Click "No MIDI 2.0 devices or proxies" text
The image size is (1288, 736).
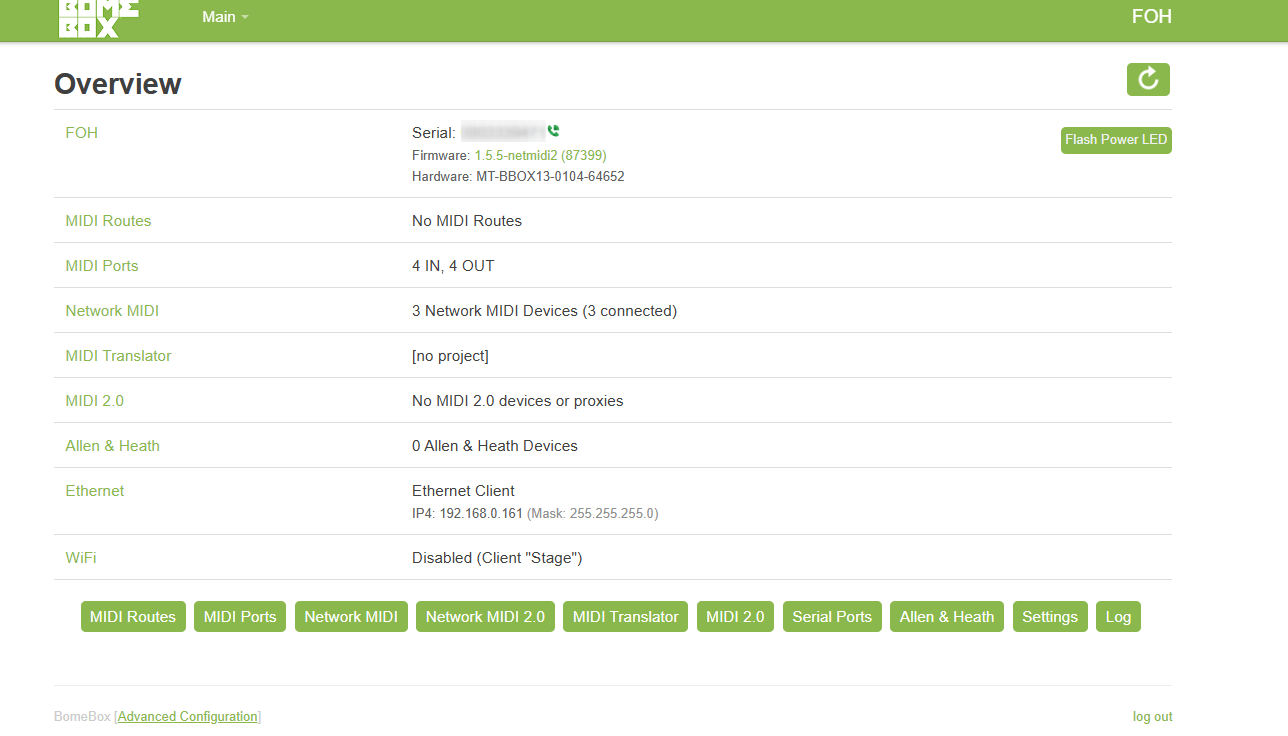click(518, 400)
